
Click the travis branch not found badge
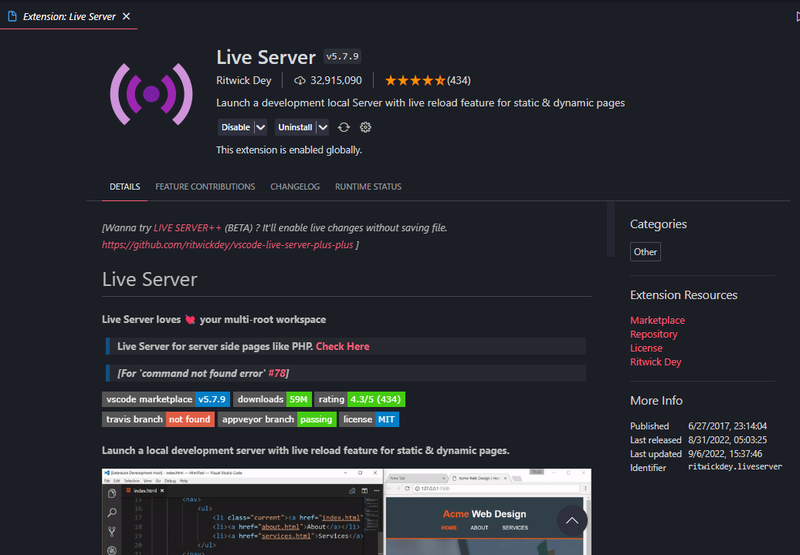pos(158,419)
